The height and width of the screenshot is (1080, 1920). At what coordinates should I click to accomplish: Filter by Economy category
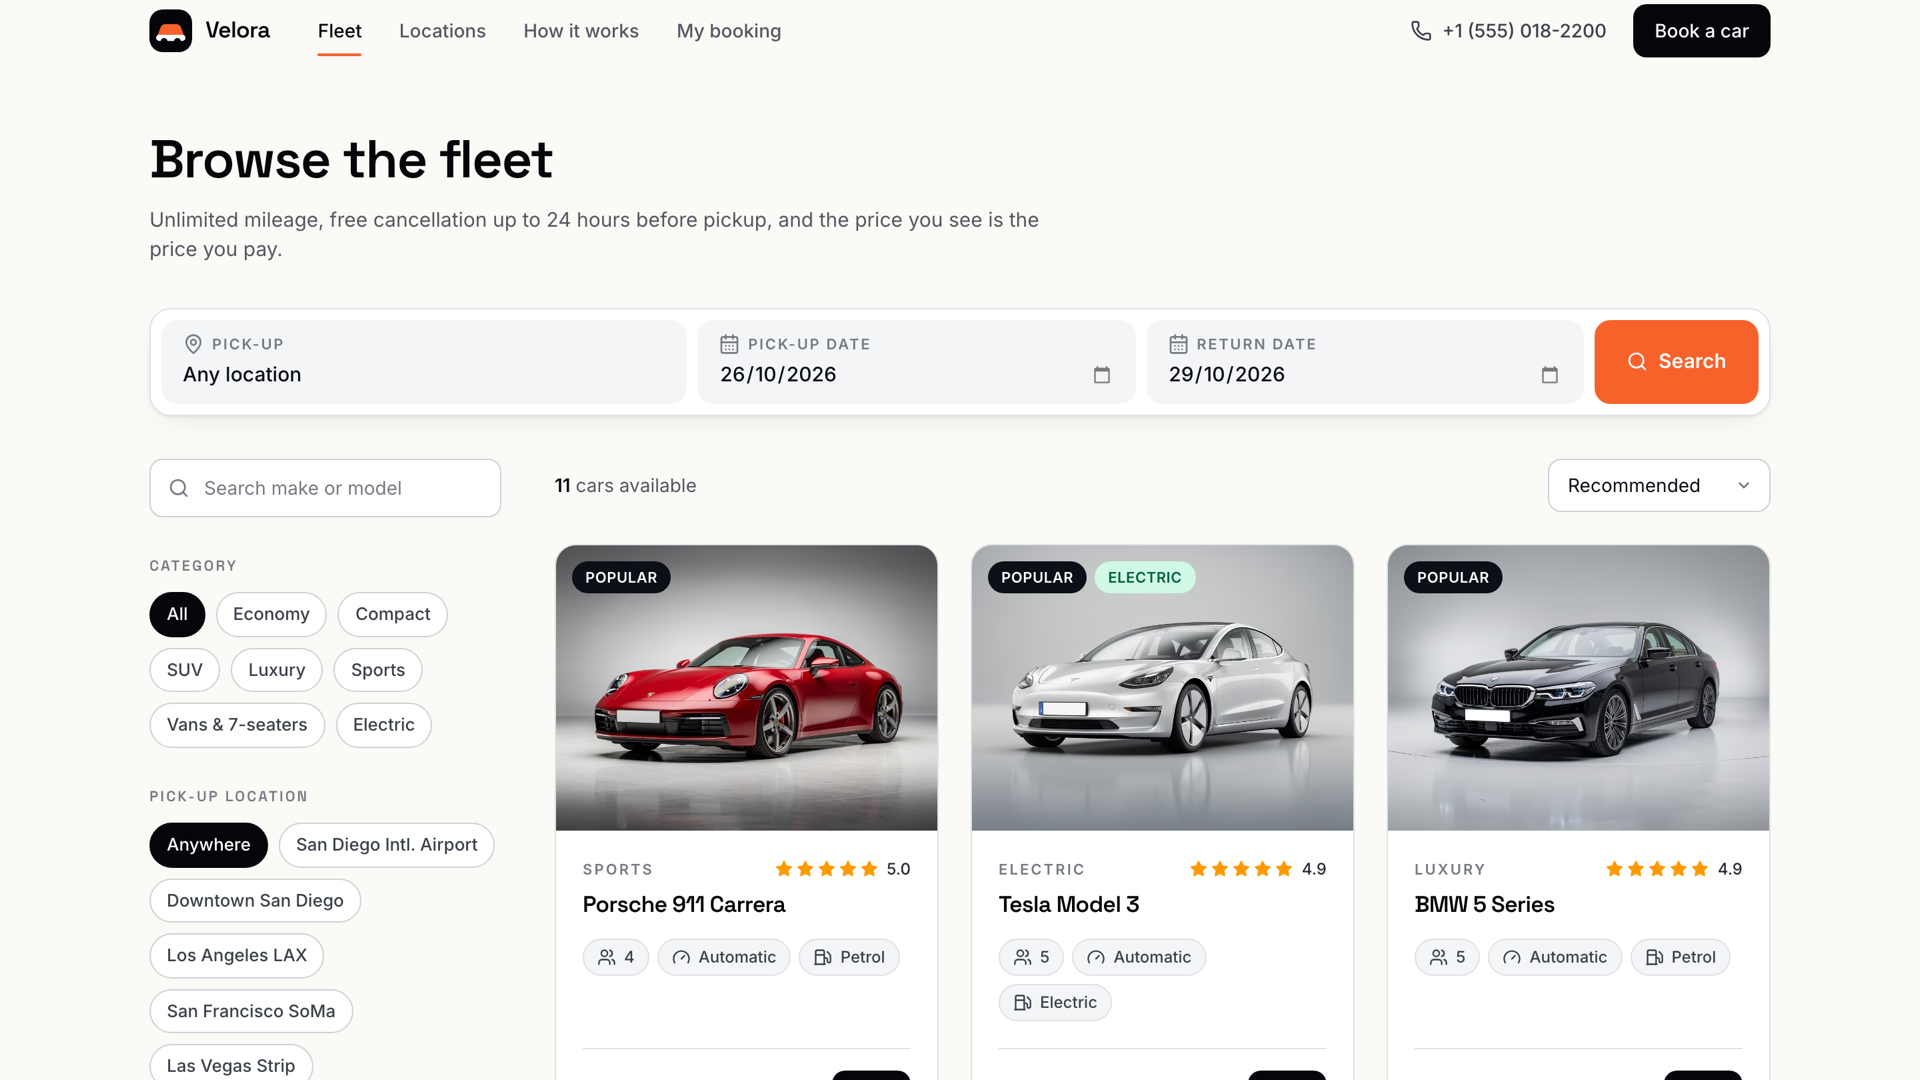coord(271,614)
